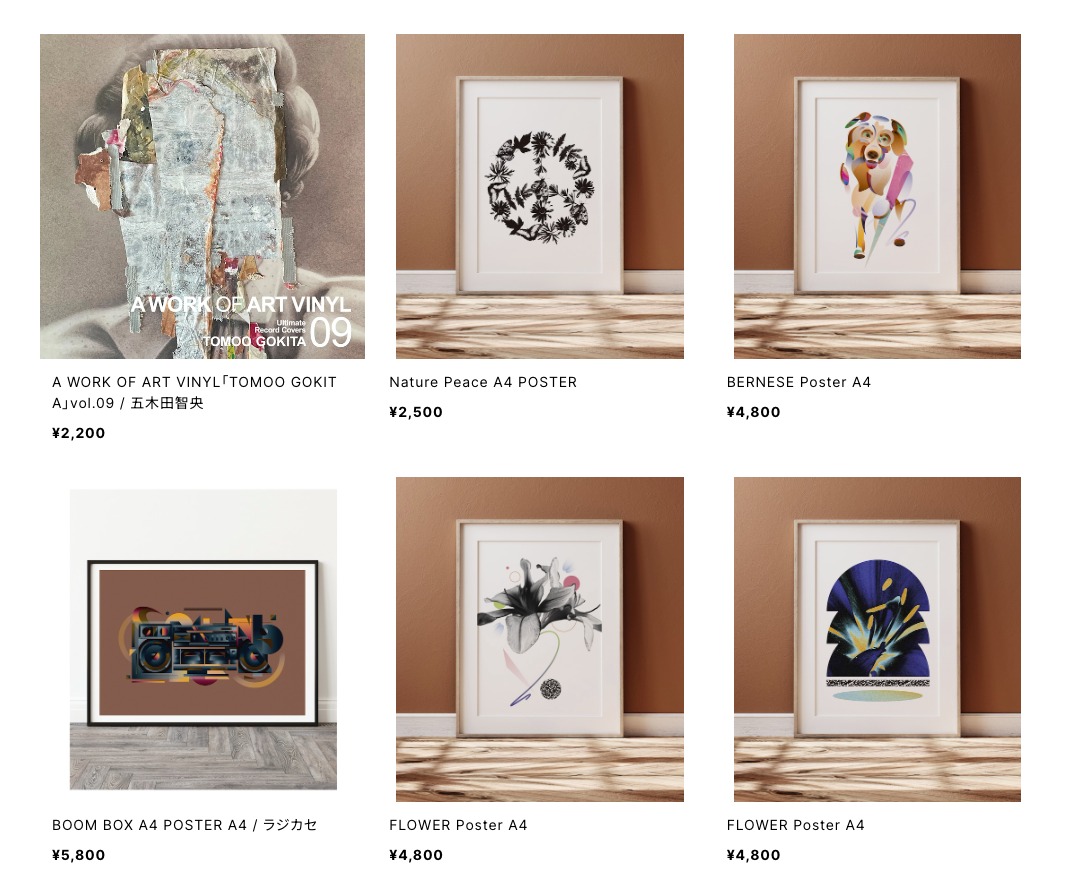Screen dimensions: 1065x888
Task: Click the Nature Peace poster thumbnail
Action: [540, 196]
